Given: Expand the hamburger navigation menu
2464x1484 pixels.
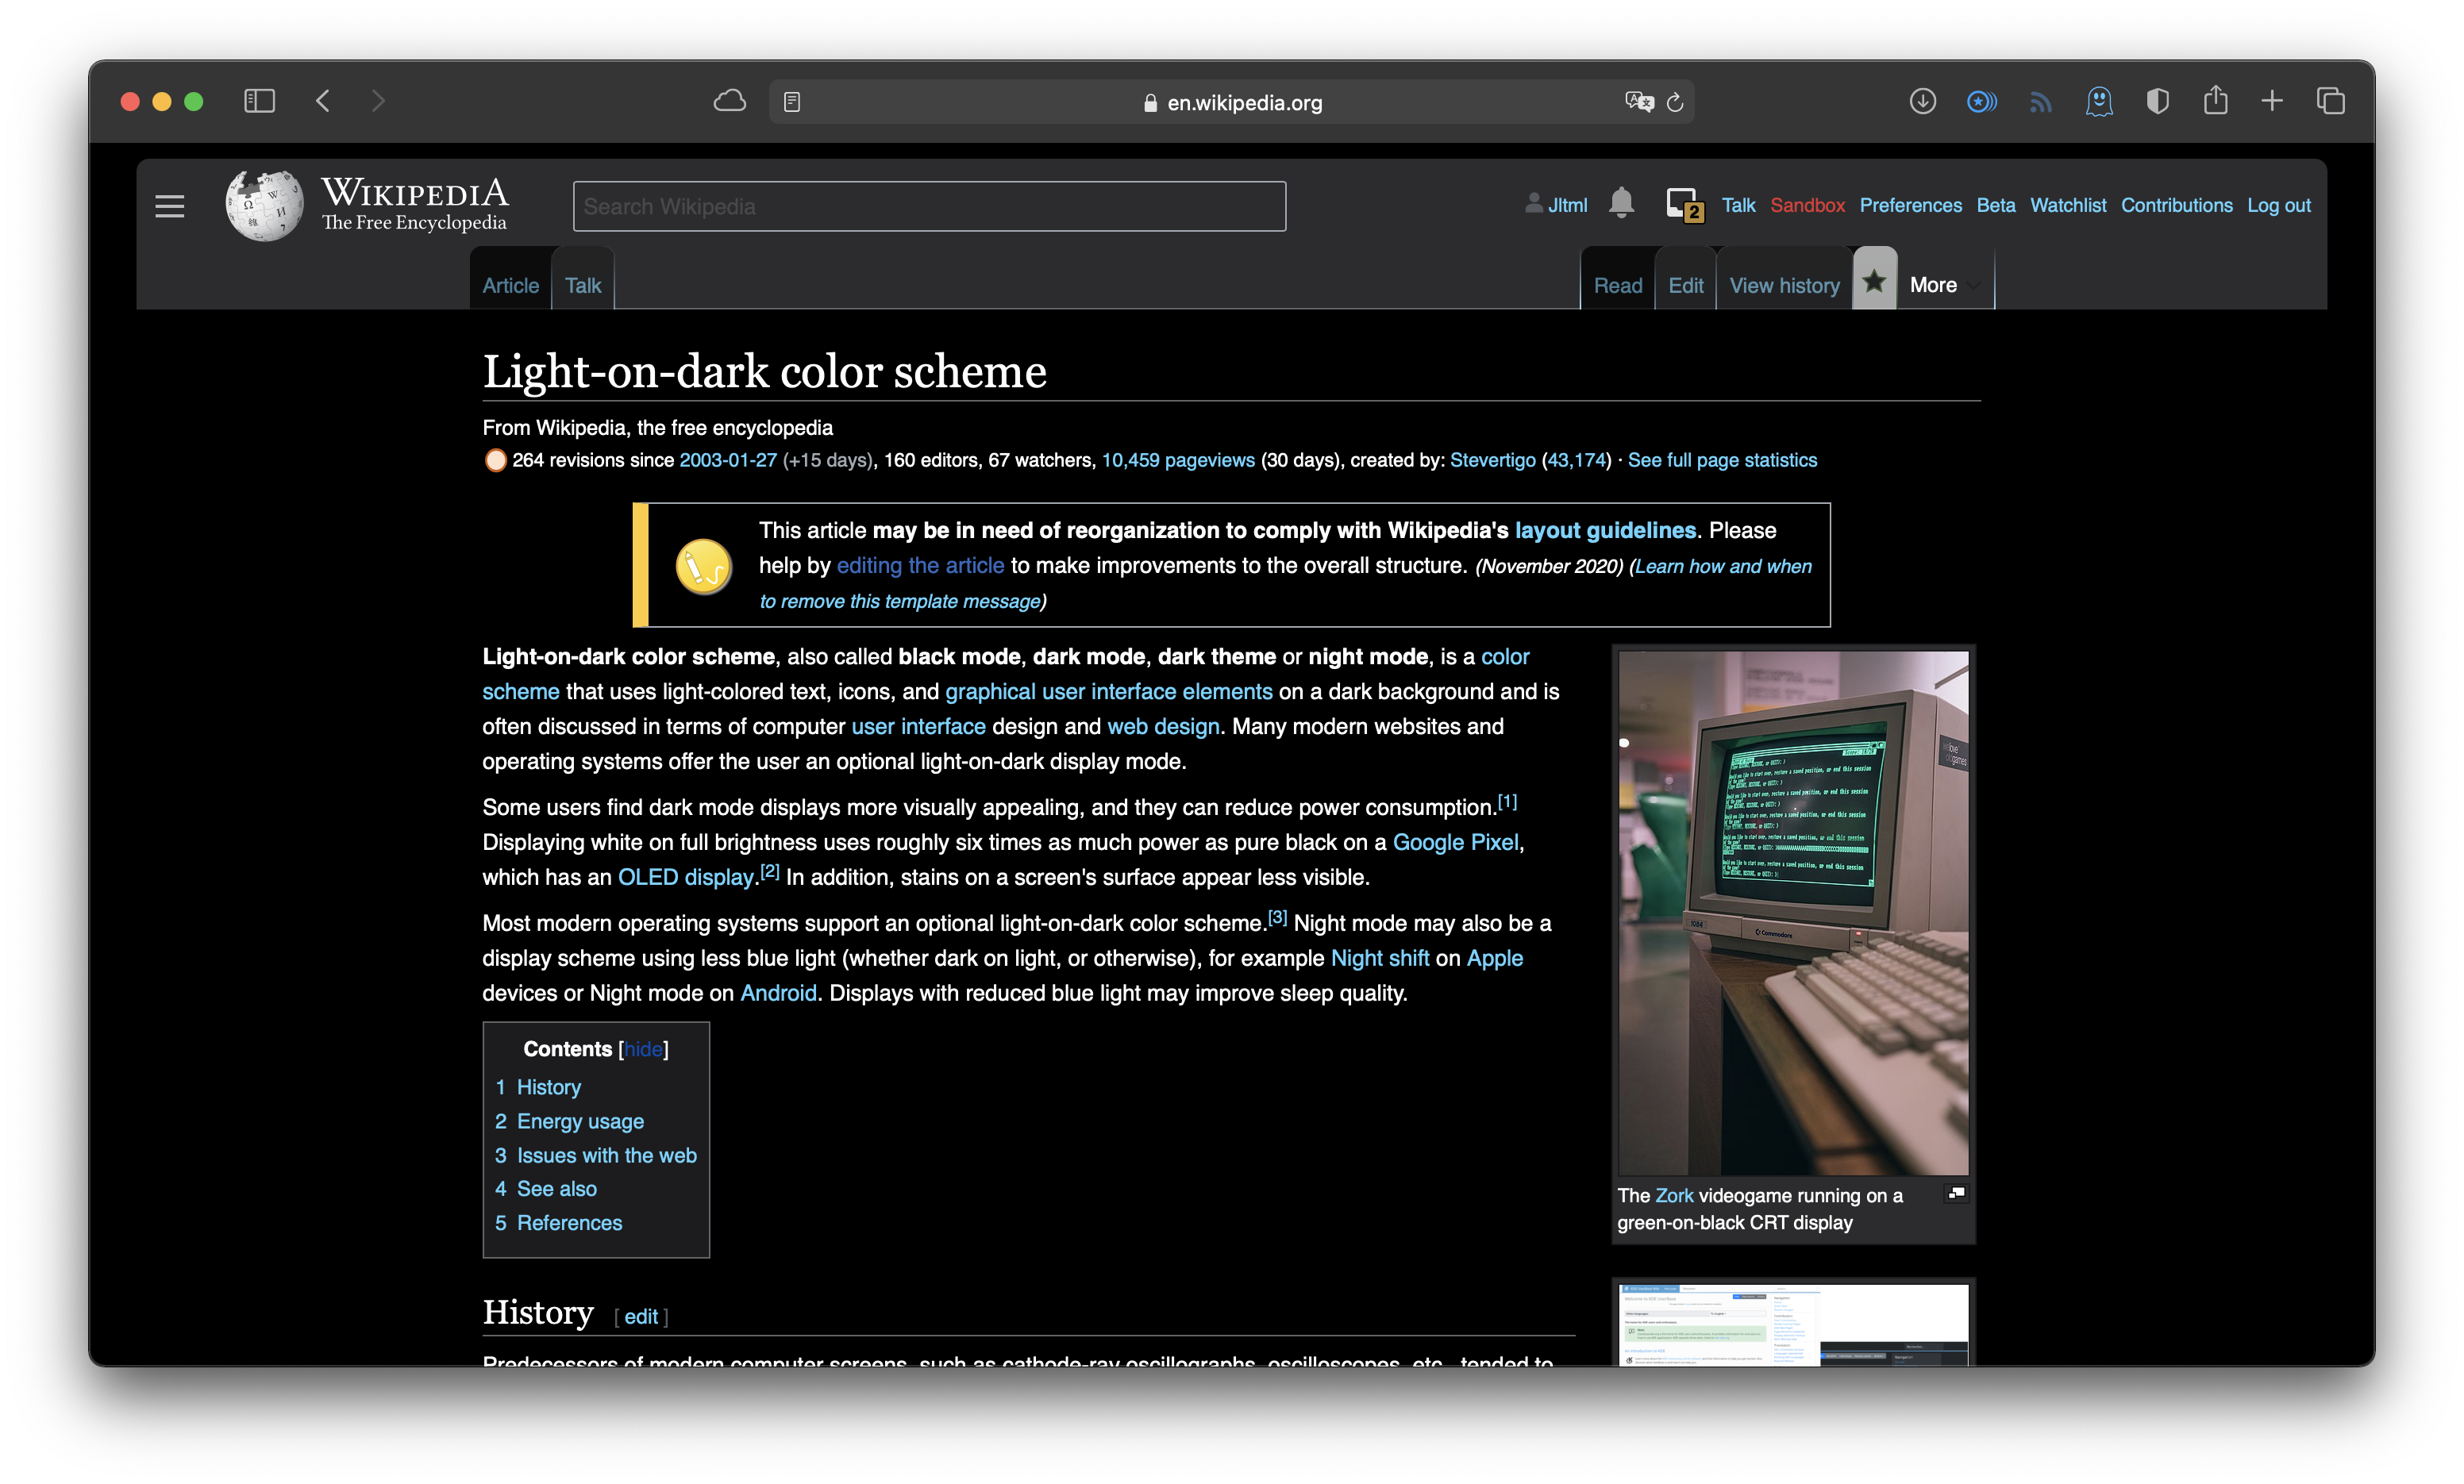Looking at the screenshot, I should pos(169,206).
